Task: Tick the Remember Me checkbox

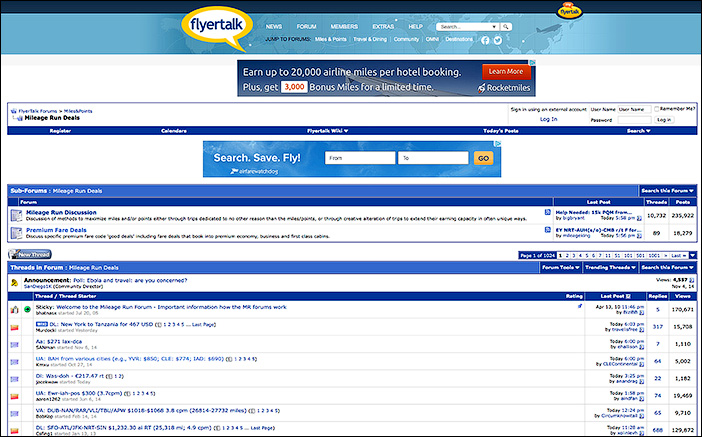Action: tap(656, 109)
